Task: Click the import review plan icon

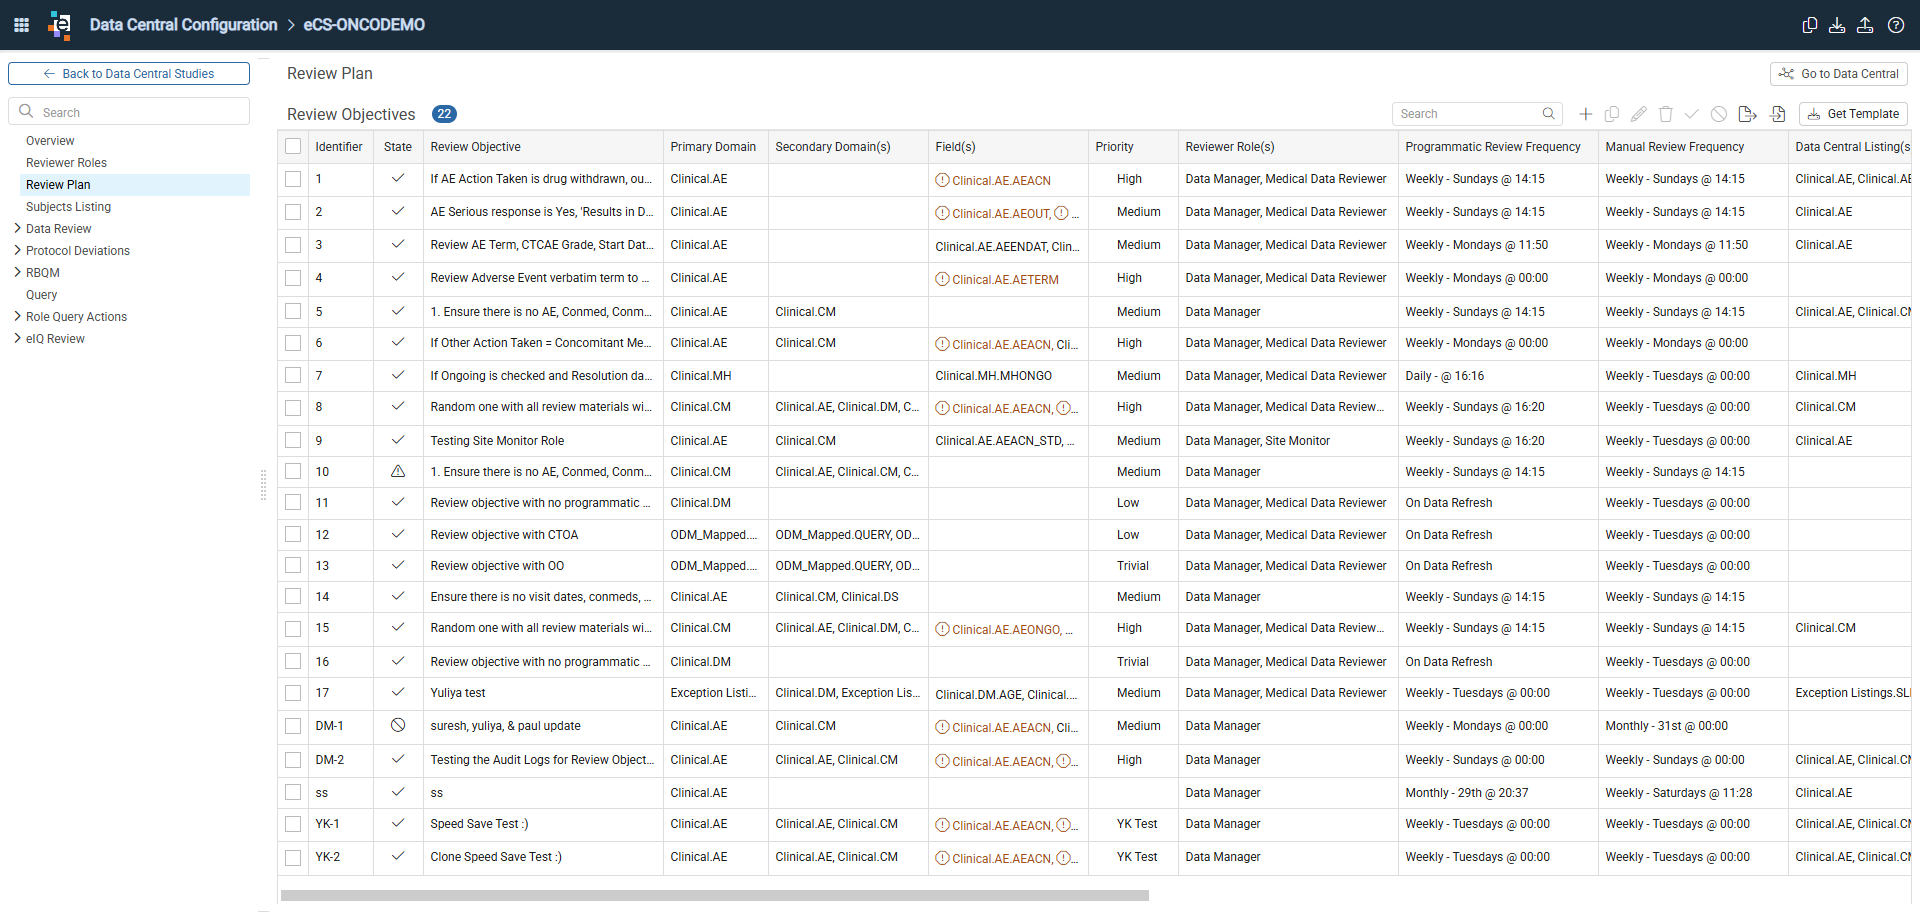Action: [x=1777, y=114]
